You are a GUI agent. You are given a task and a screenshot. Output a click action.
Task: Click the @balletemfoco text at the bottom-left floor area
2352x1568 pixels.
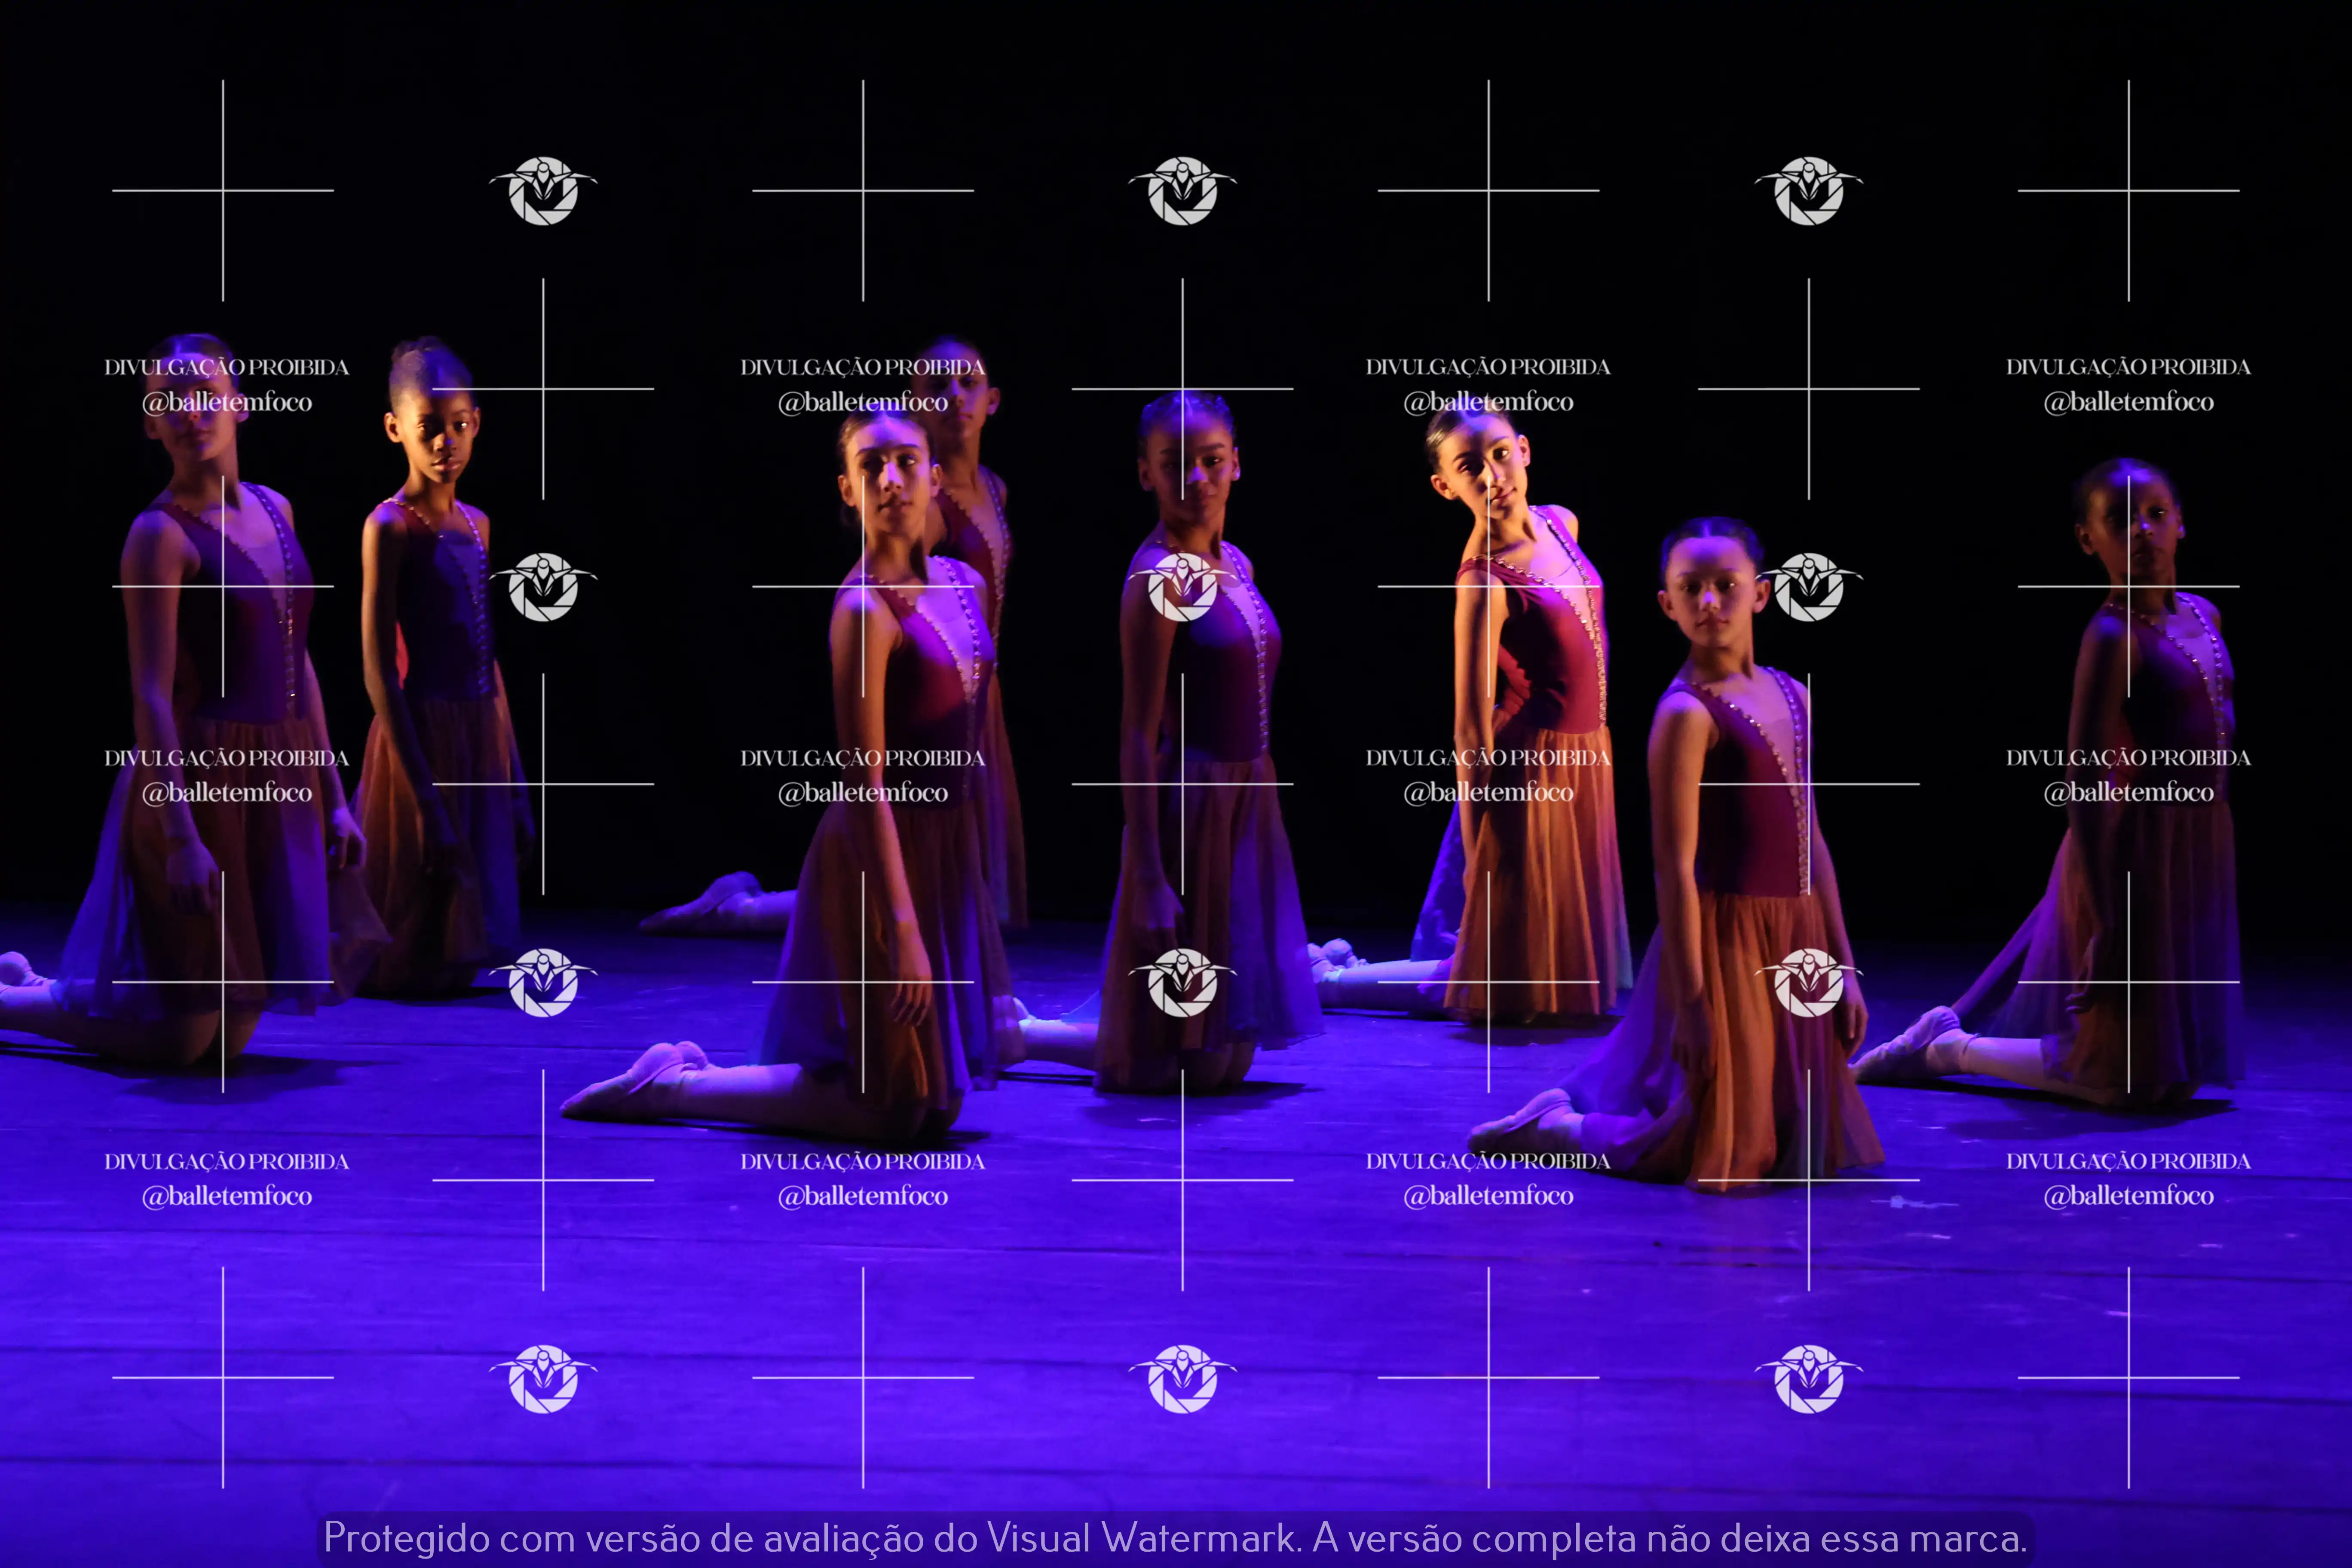pos(227,1196)
